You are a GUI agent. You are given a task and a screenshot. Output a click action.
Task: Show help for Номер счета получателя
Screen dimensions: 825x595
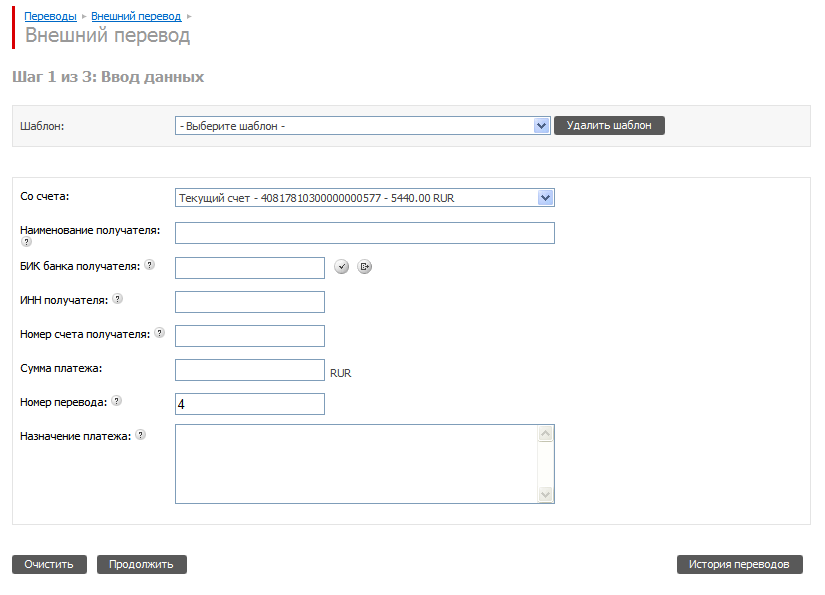pos(159,333)
